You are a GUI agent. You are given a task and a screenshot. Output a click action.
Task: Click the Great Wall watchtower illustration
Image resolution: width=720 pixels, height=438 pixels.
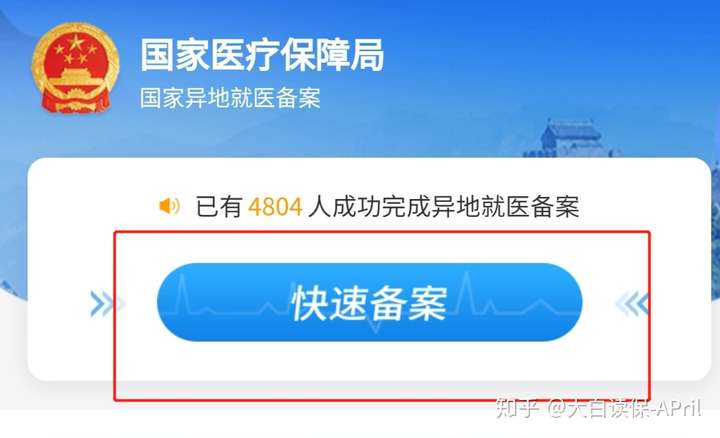coord(572,138)
